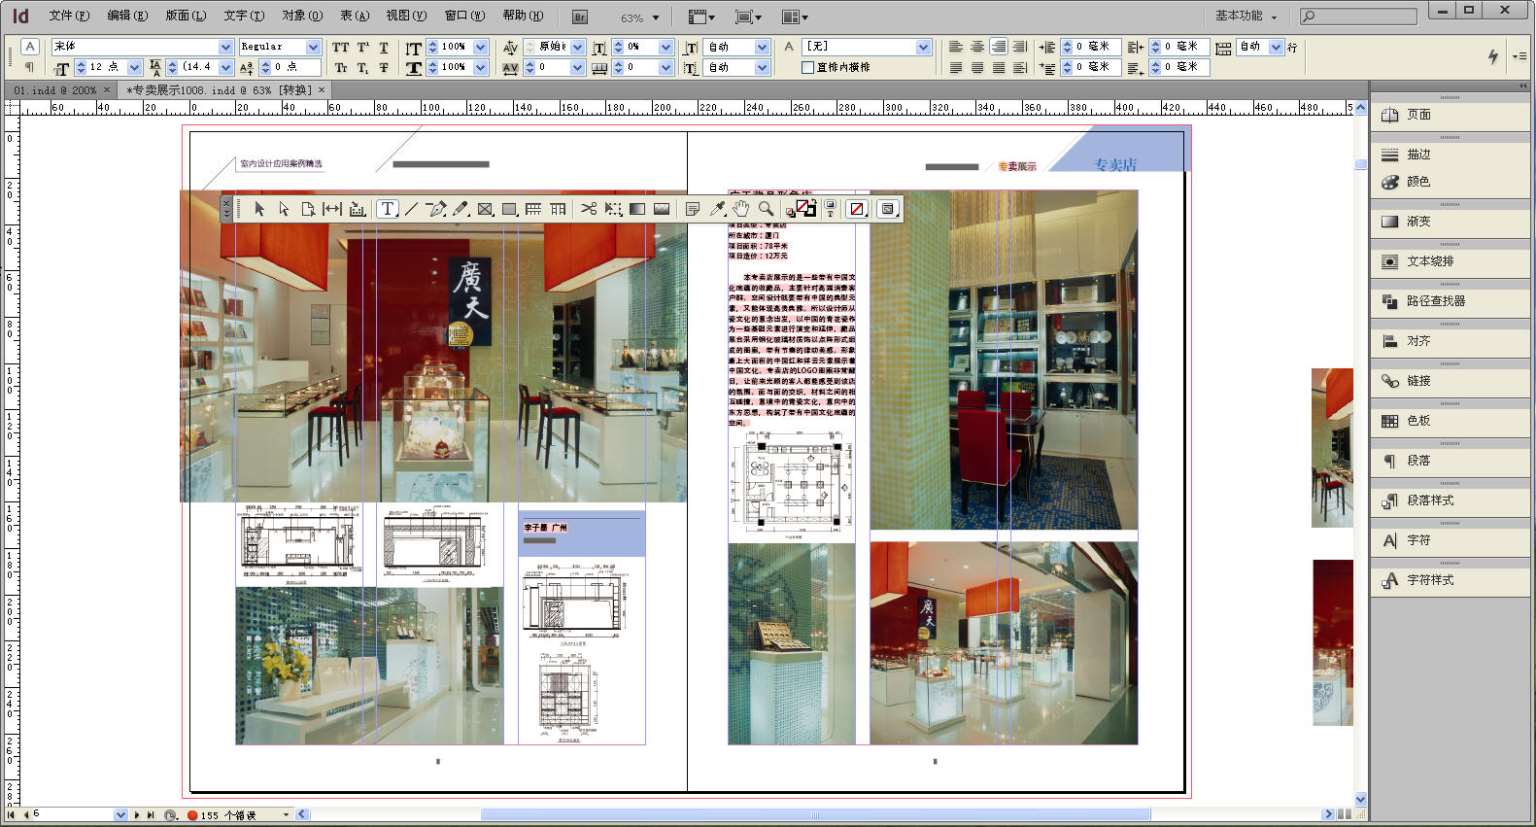Open the 编辑(E) menu
This screenshot has width=1536, height=827.
pos(127,16)
